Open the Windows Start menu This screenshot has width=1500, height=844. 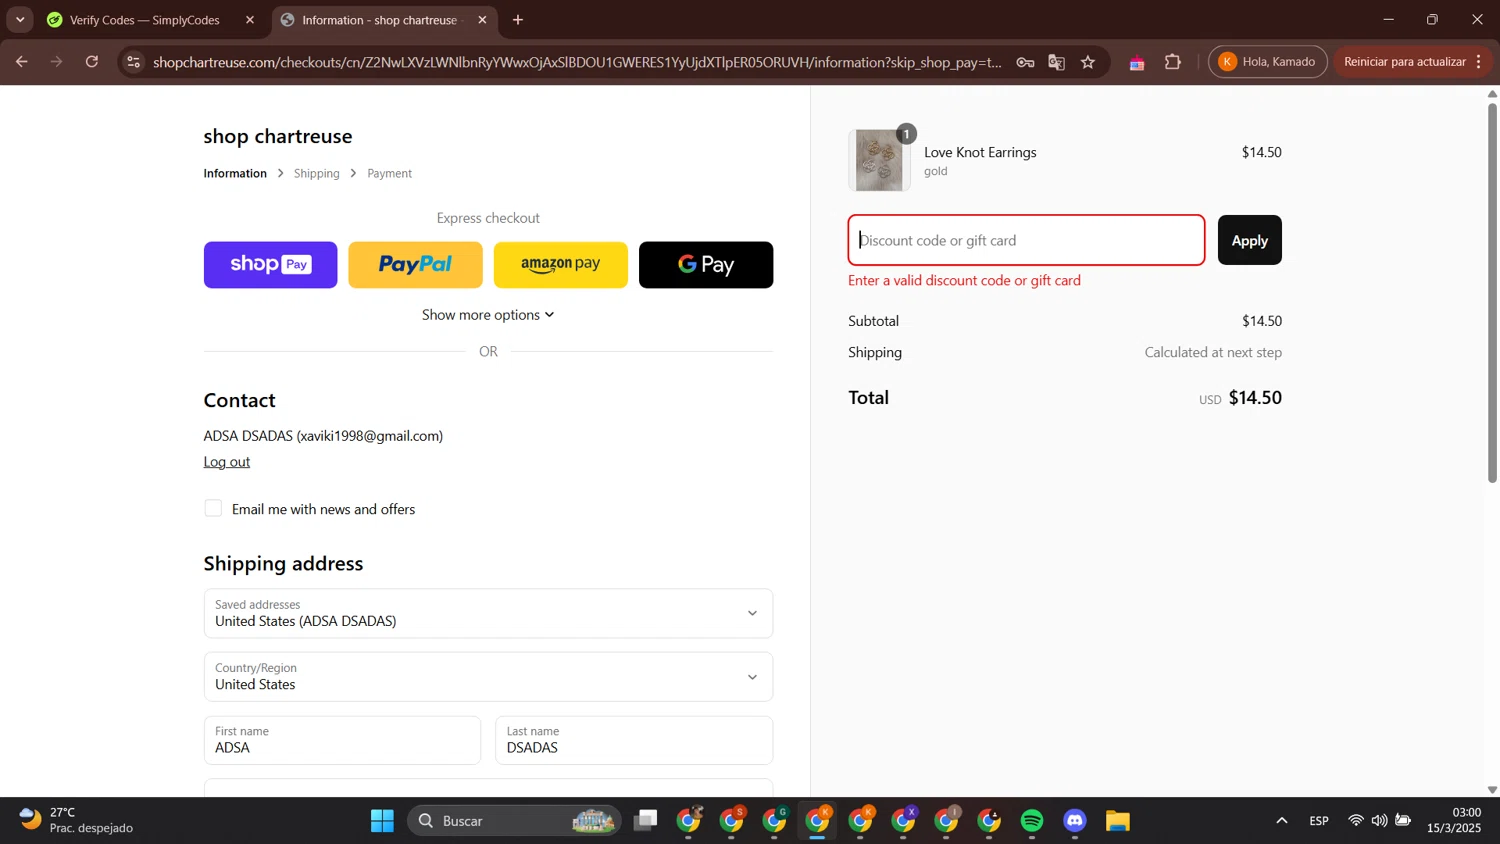click(x=382, y=821)
